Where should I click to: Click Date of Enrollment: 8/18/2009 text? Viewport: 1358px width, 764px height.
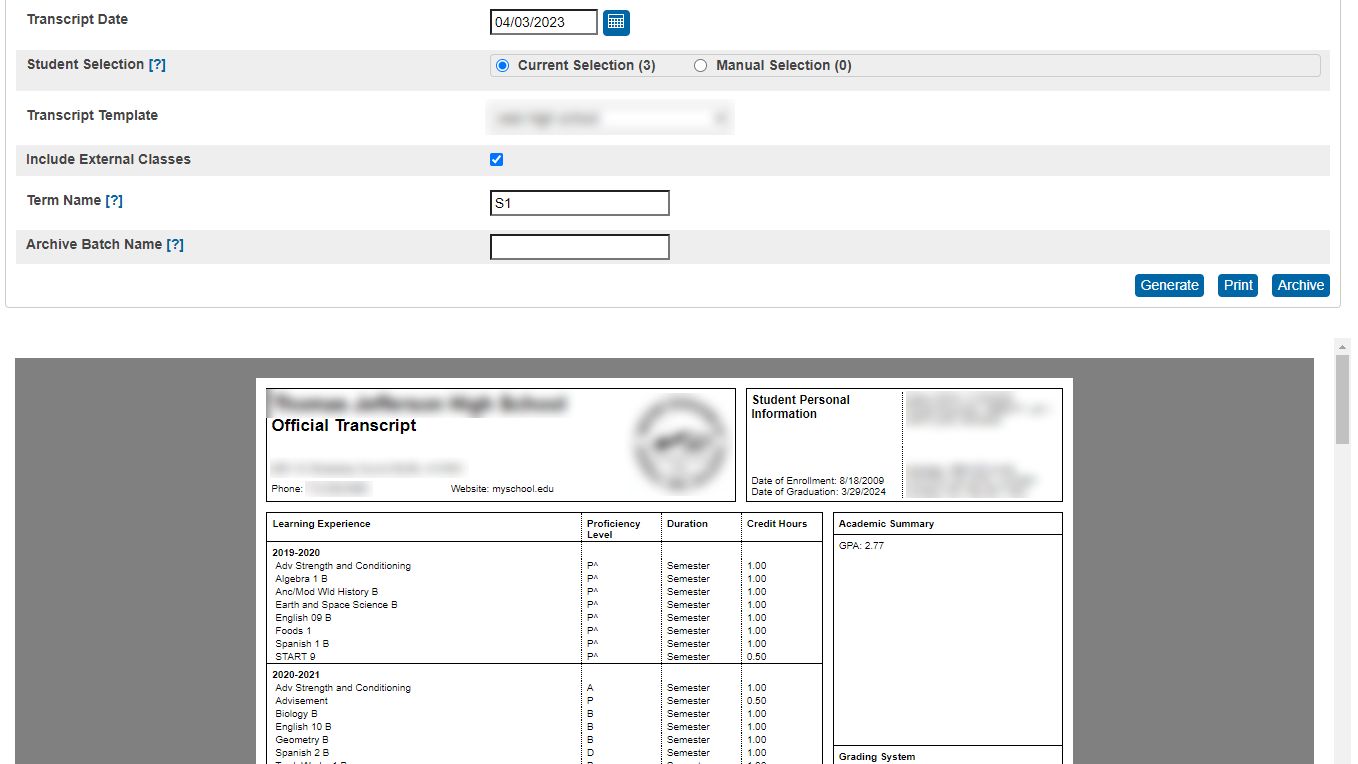point(818,481)
